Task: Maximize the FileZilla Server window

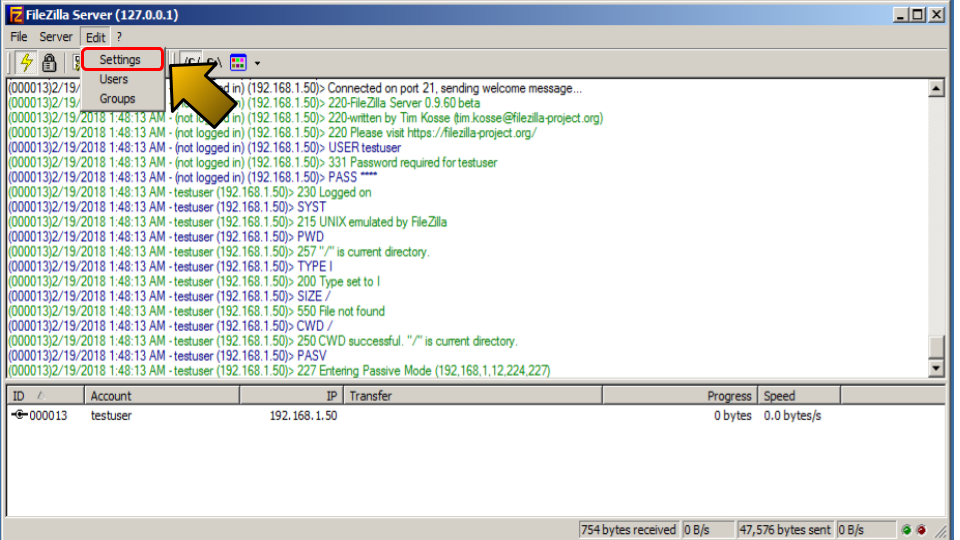Action: pyautogui.click(x=918, y=15)
